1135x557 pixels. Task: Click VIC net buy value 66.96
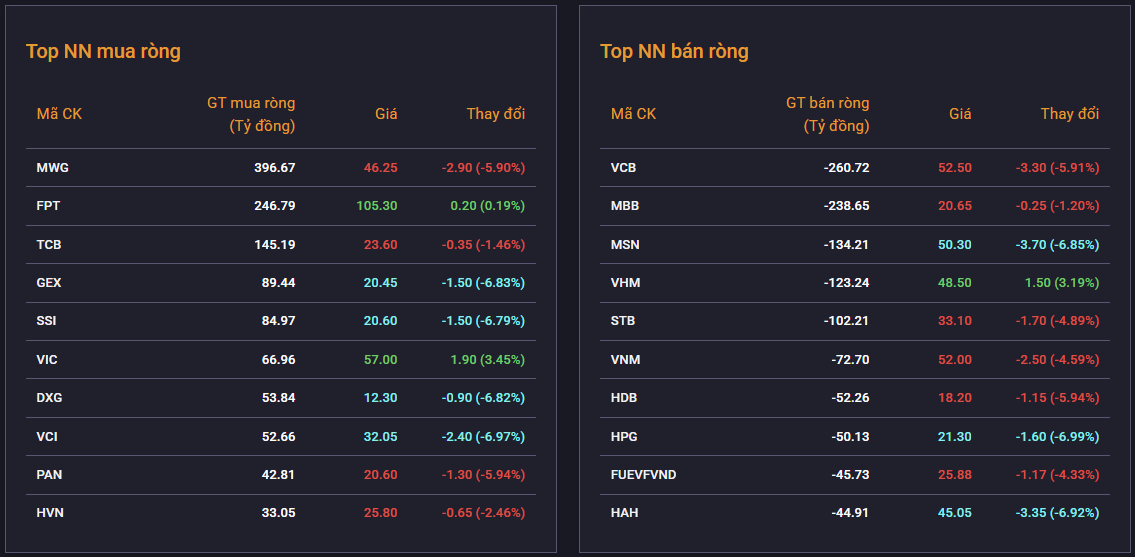click(278, 359)
